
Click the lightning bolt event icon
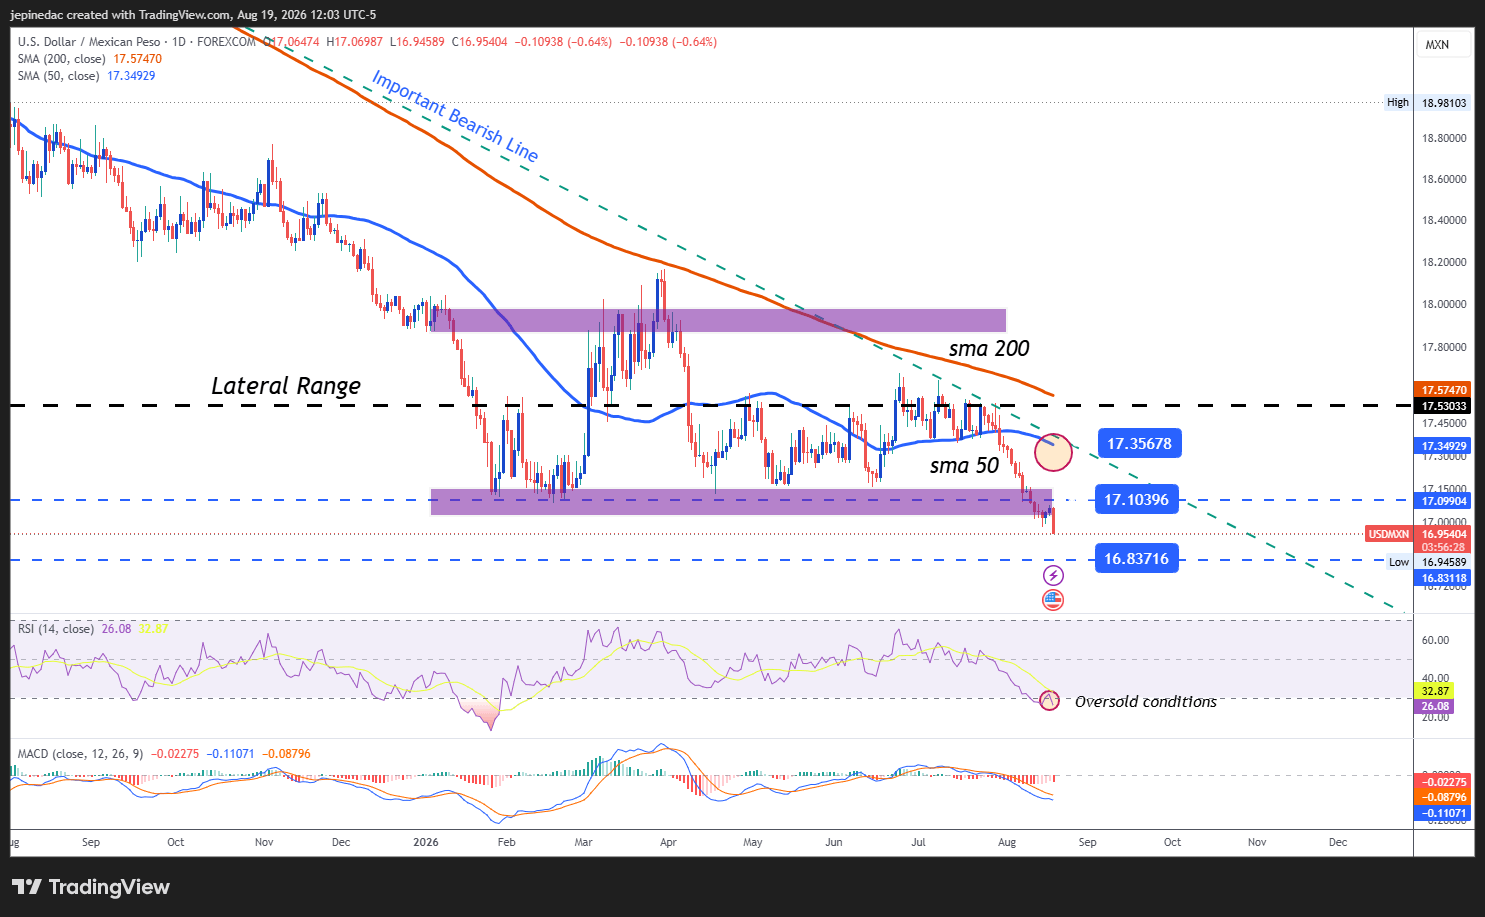[1053, 576]
